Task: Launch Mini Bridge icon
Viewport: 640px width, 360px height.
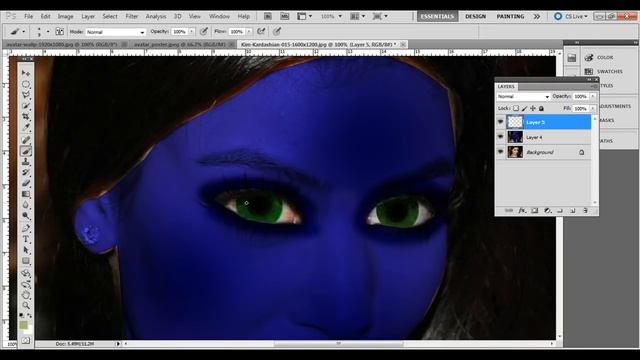Action: [x=284, y=16]
